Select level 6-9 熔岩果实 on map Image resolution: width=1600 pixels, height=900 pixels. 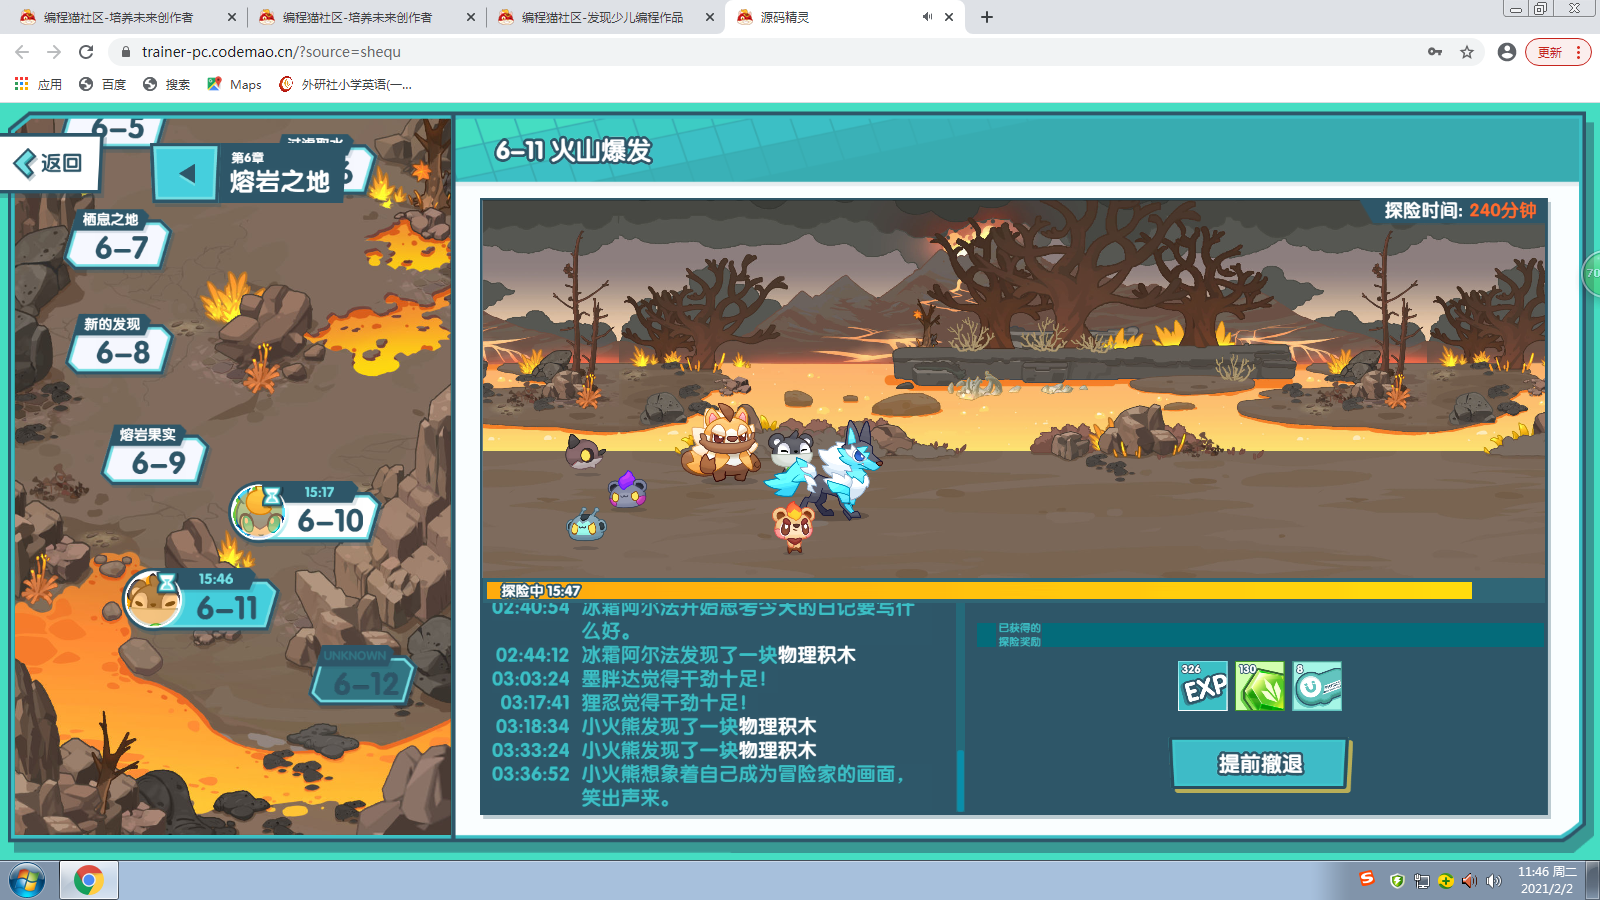coord(156,455)
